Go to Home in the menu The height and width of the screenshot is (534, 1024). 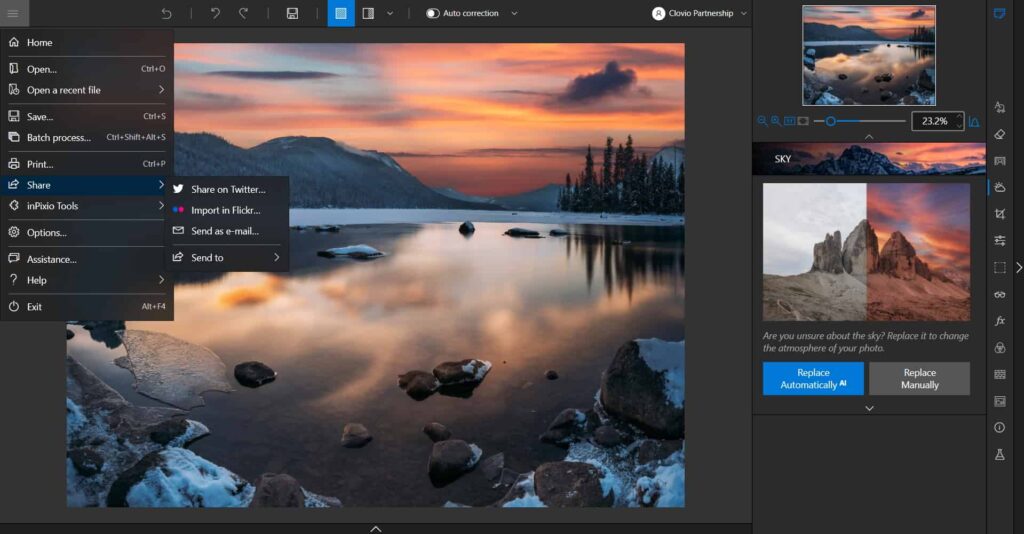(87, 42)
